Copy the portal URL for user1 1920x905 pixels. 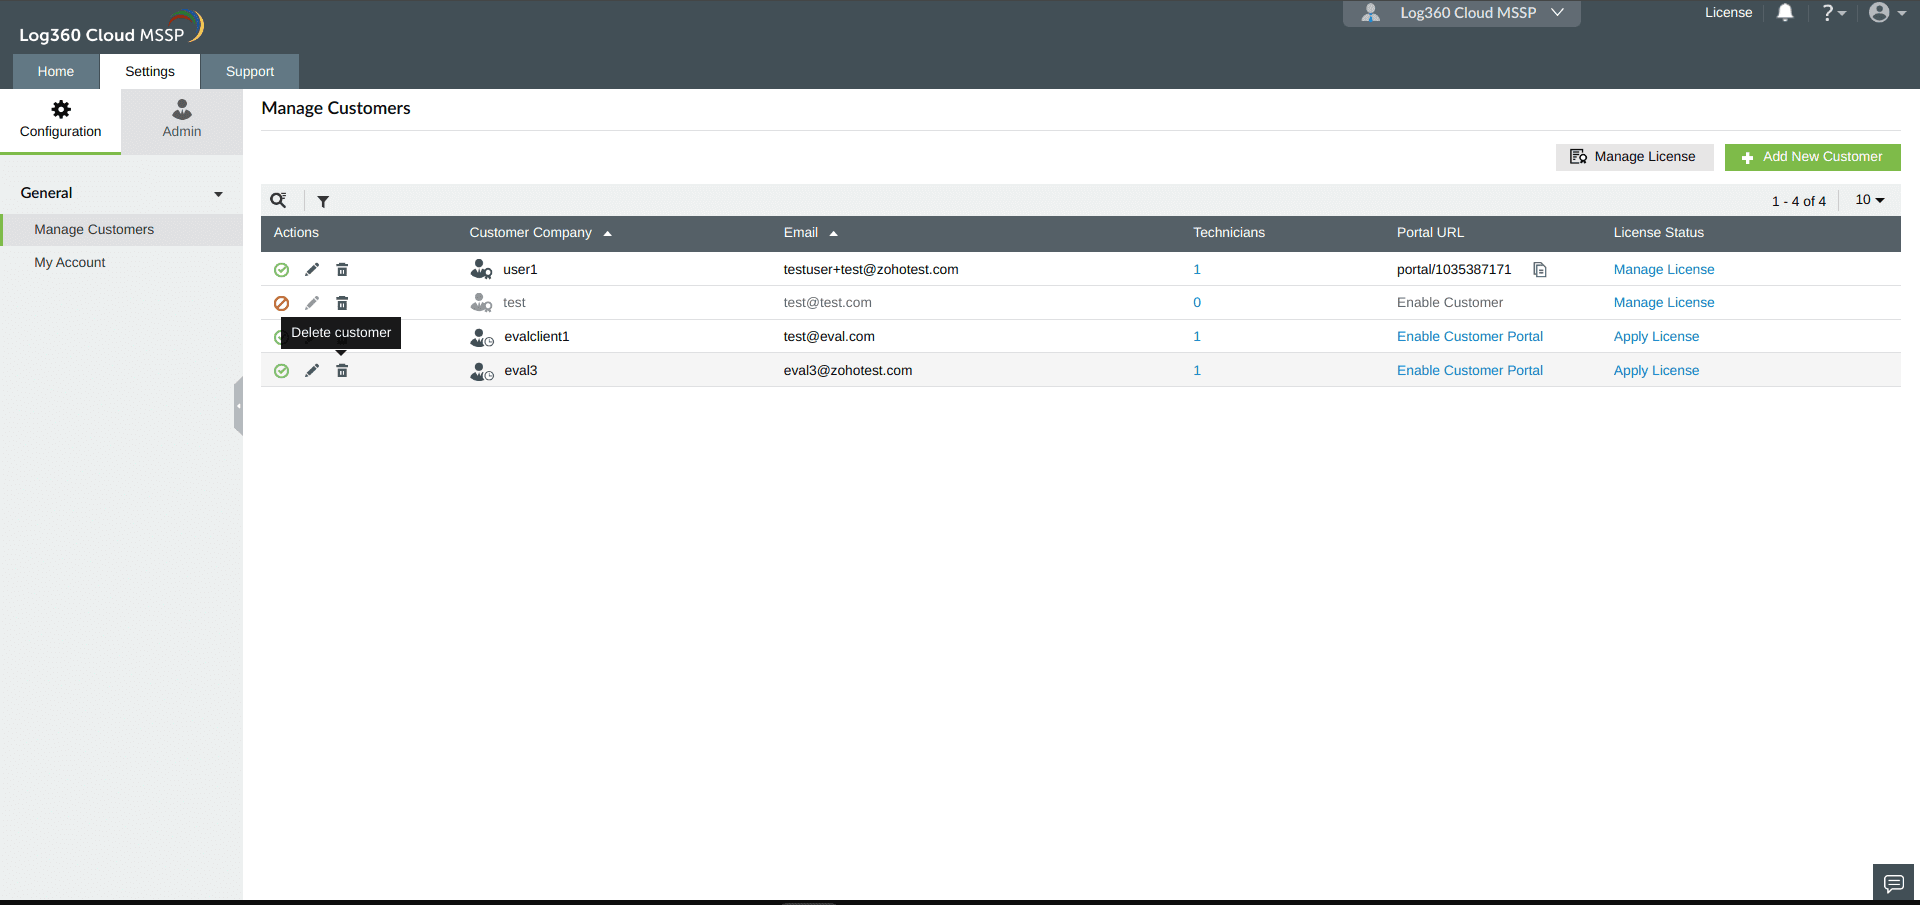point(1540,269)
